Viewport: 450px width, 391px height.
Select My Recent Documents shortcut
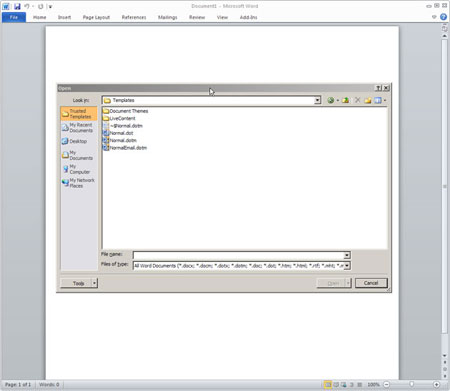point(79,128)
